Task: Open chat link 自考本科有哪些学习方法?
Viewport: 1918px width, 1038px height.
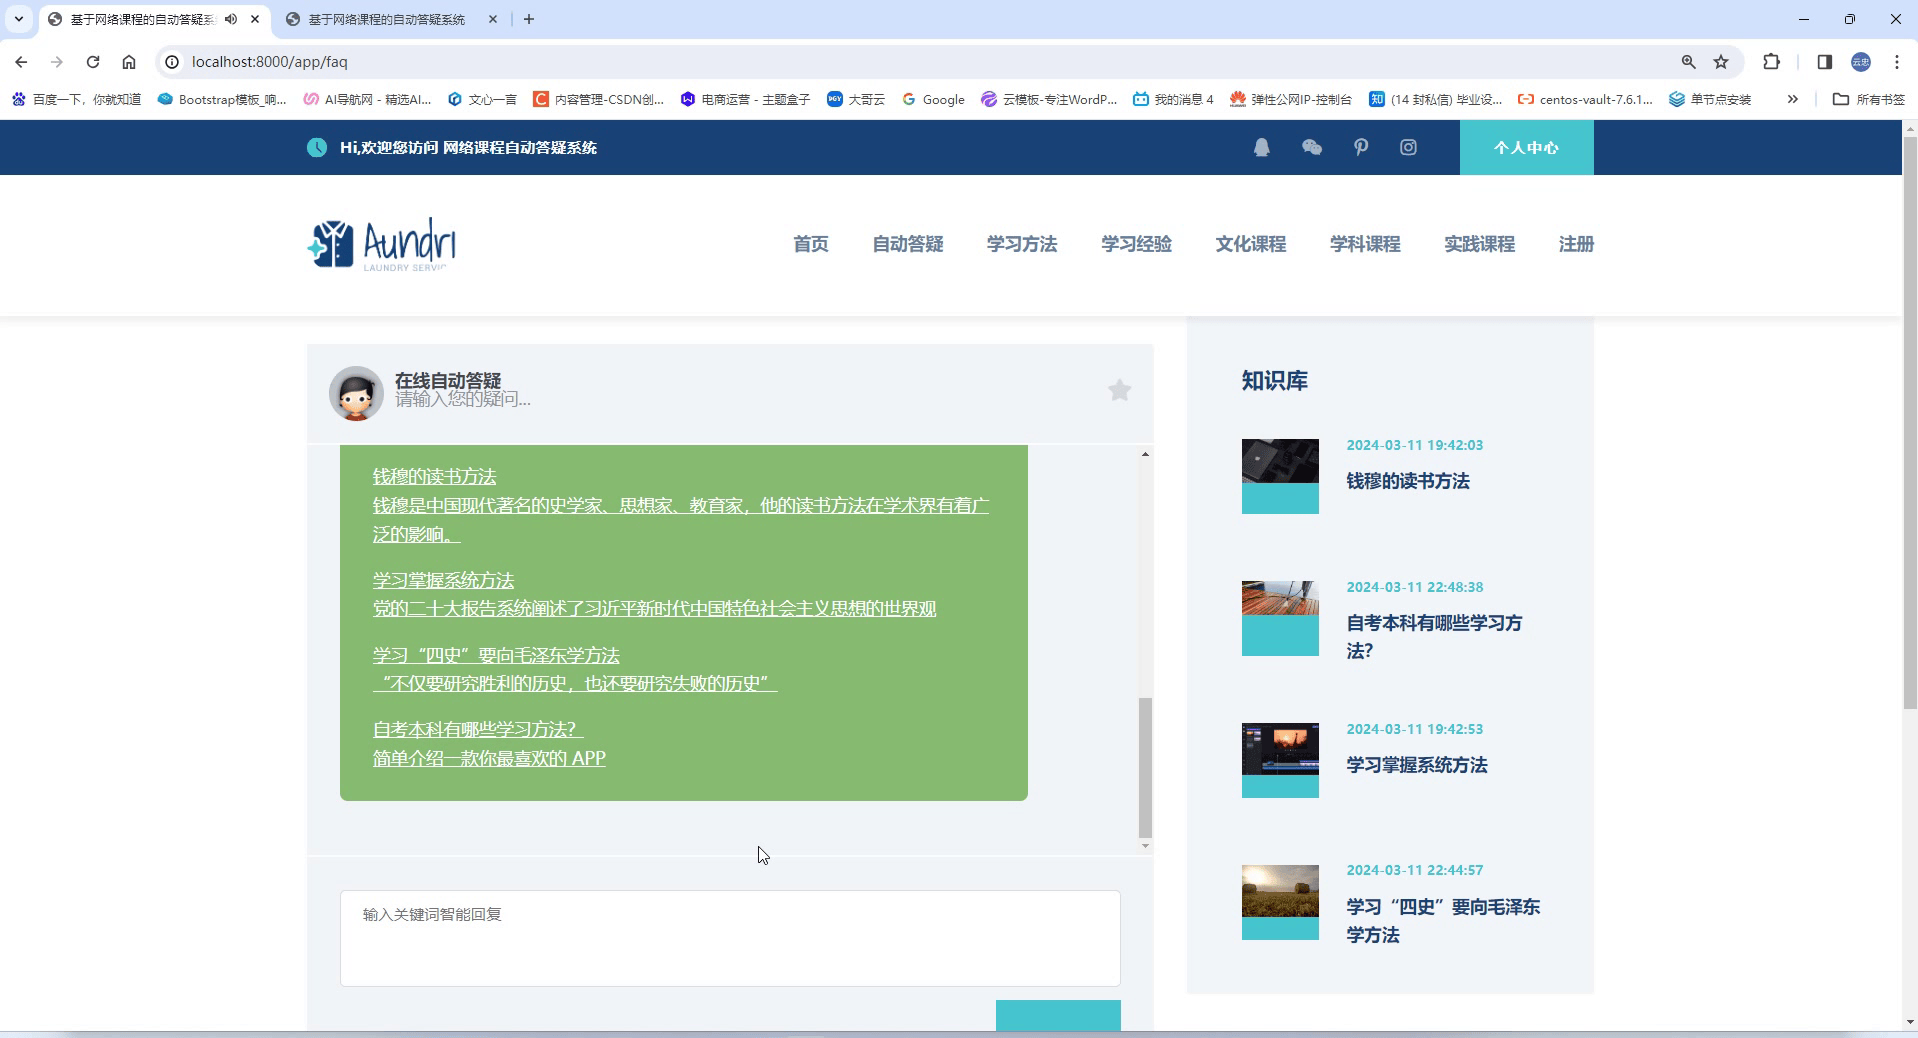Action: point(478,730)
